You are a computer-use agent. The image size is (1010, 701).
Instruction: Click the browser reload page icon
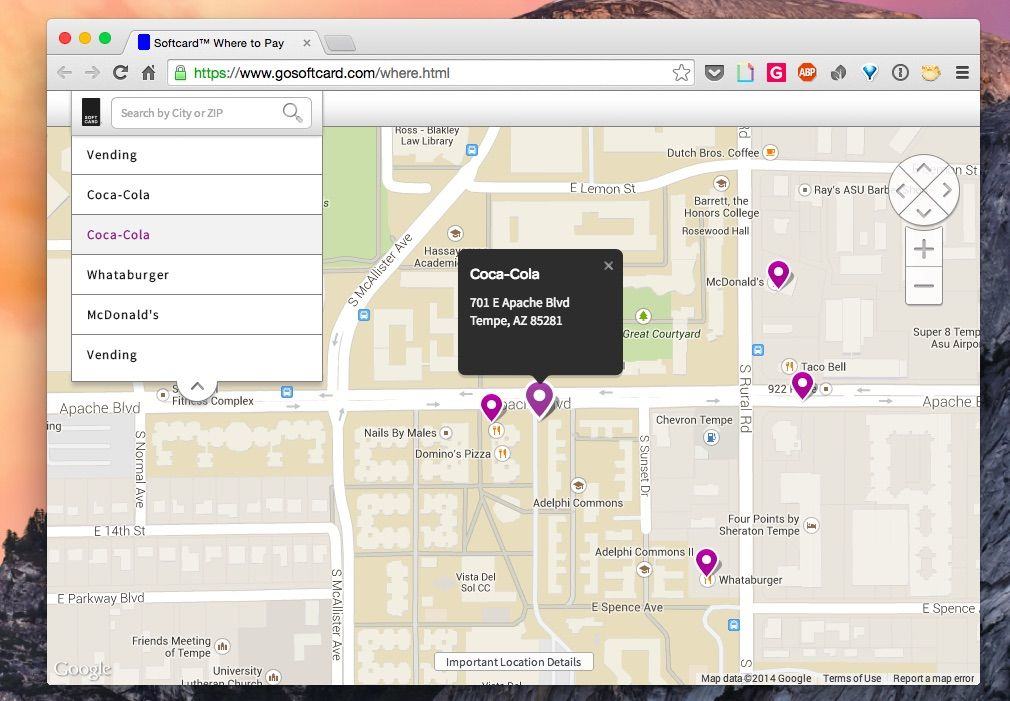click(x=120, y=73)
